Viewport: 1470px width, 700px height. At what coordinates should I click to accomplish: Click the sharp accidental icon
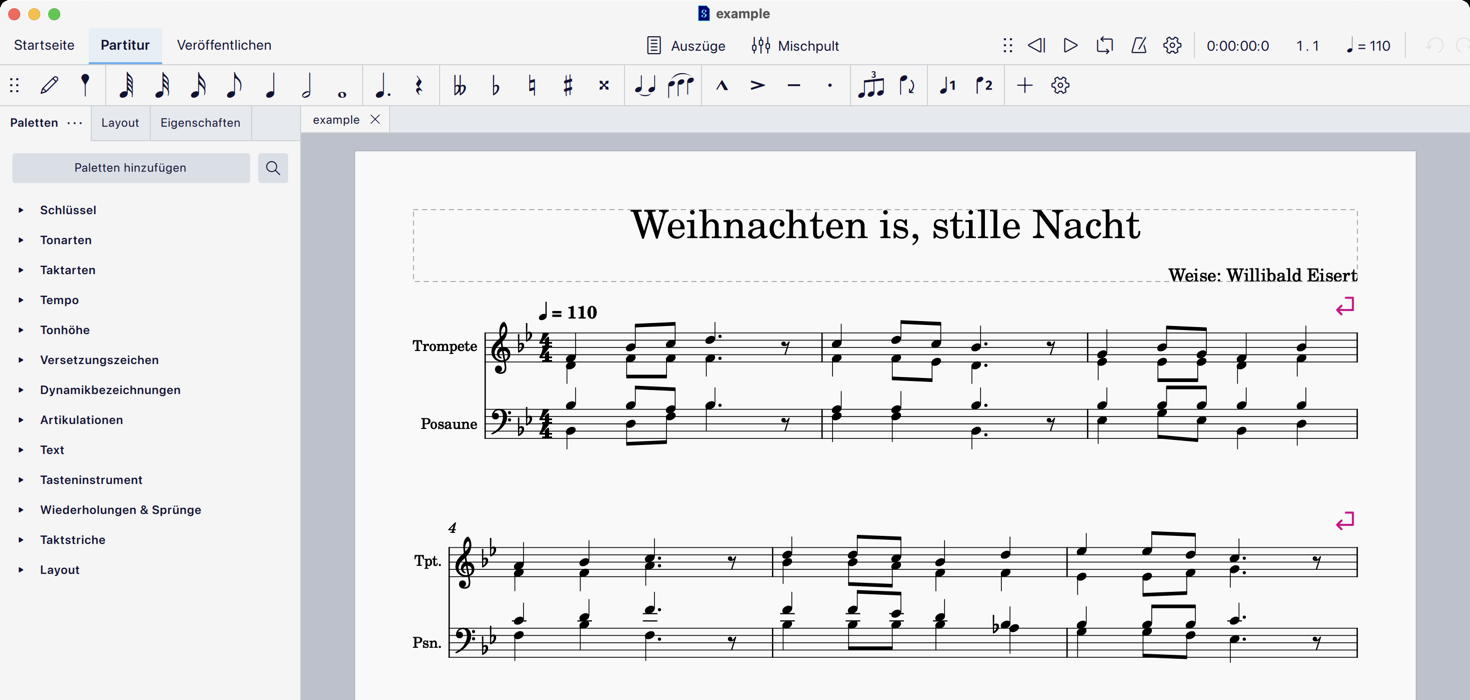pyautogui.click(x=568, y=86)
